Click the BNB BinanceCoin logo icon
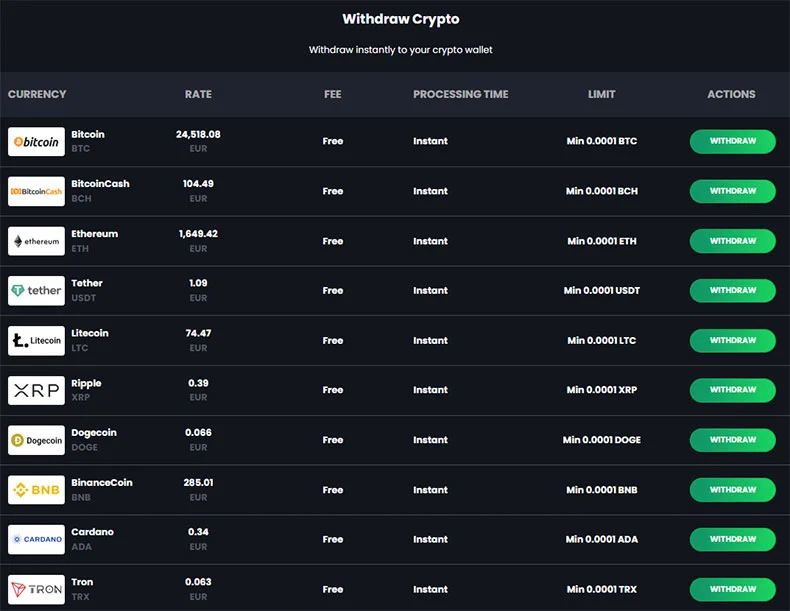790x611 pixels. pyautogui.click(x=36, y=490)
